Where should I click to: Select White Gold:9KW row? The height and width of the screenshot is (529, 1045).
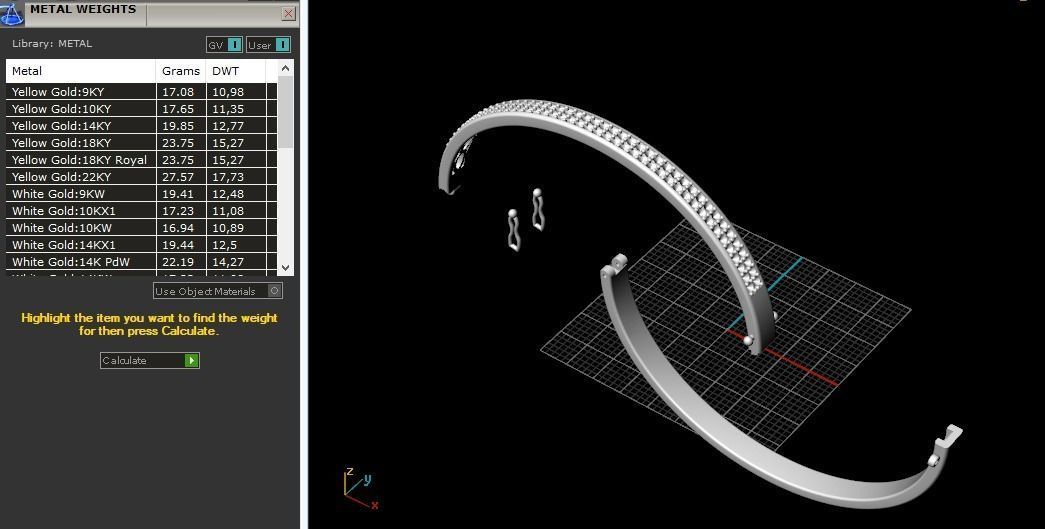pos(141,194)
